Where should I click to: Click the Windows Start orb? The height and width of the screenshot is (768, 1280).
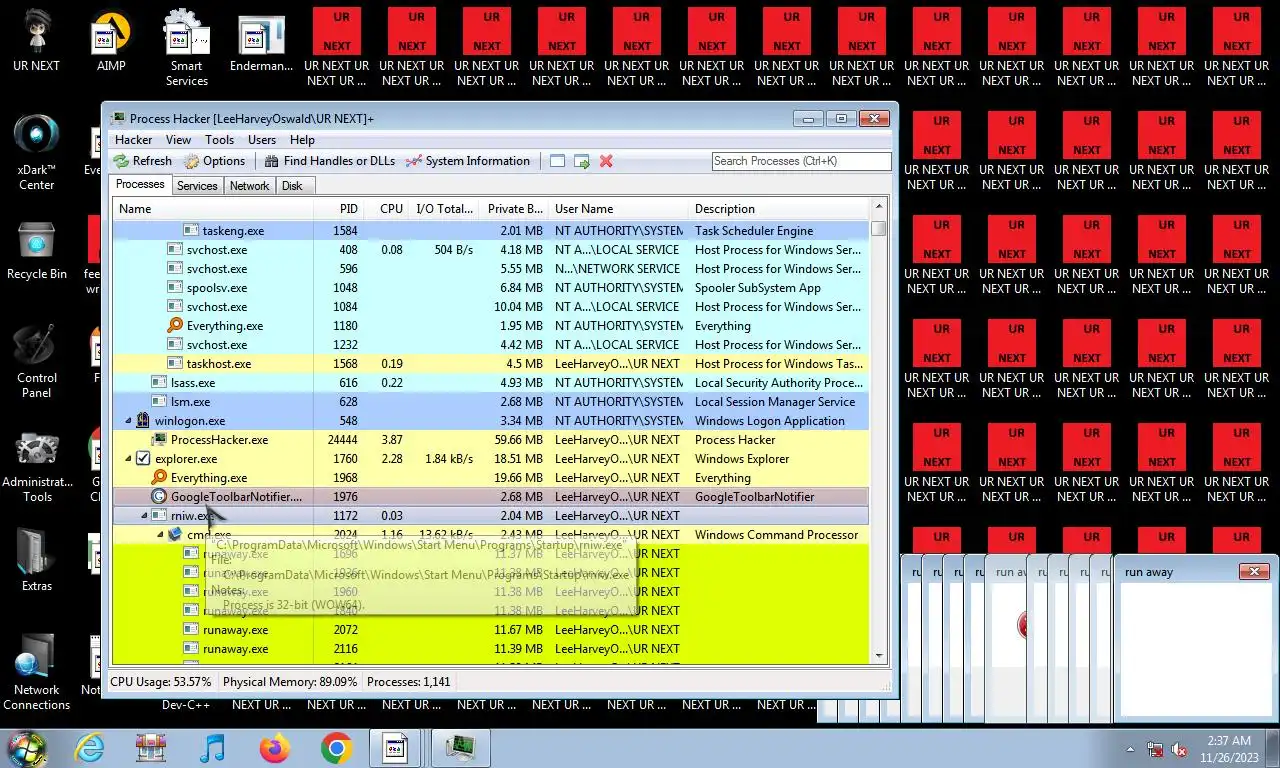point(27,748)
